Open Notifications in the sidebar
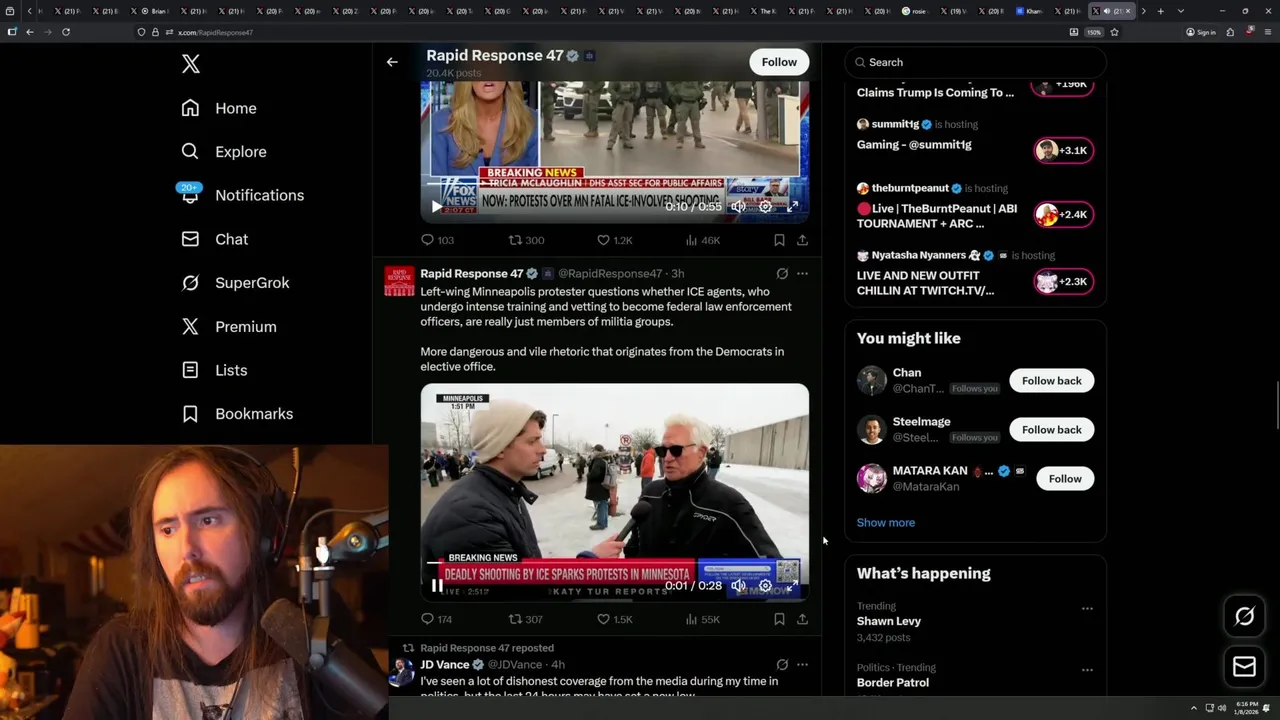Screen dimensions: 1280x720 (242, 195)
